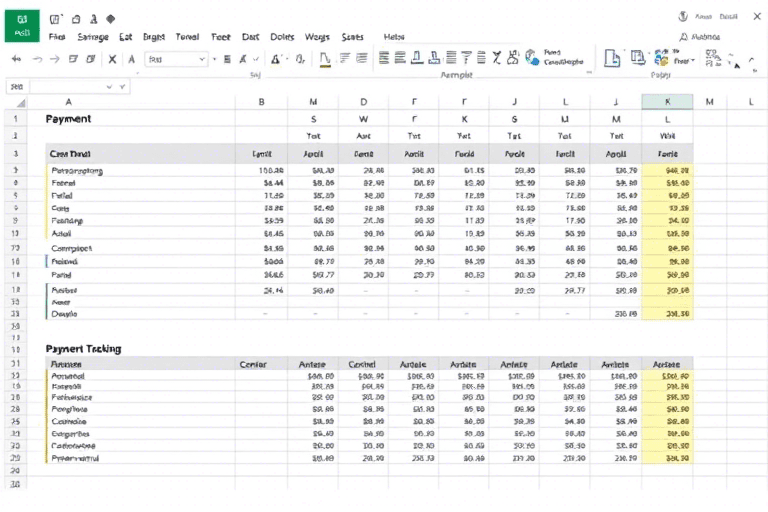Open the Files menu
Viewport: 768px width, 512px height.
(x=57, y=36)
